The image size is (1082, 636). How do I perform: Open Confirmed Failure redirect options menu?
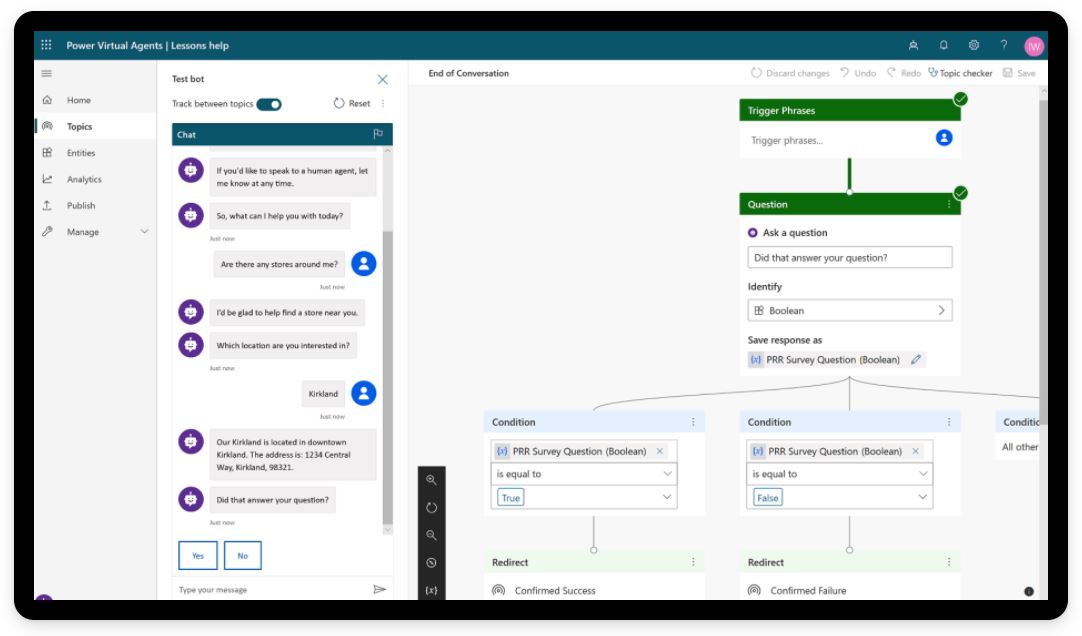coord(949,562)
